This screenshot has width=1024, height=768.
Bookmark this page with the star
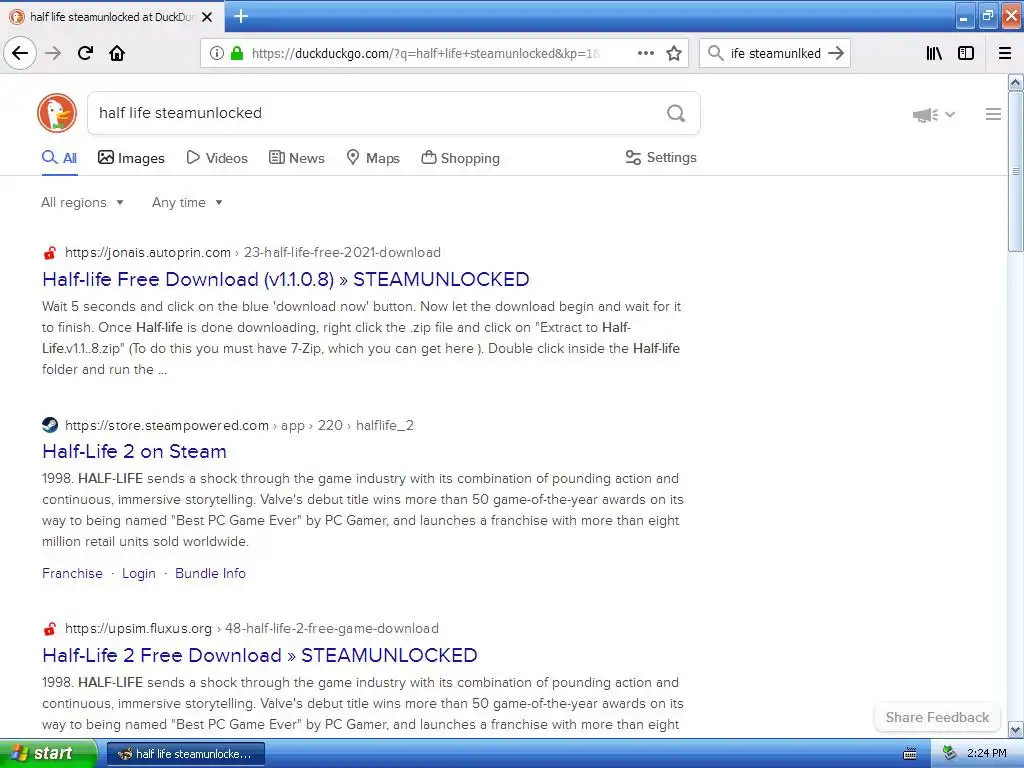tap(674, 53)
